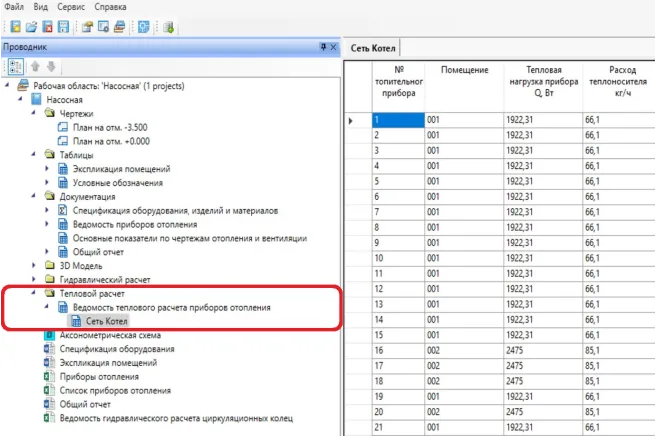
Task: Click the Open project folder toolbar icon
Action: [x=31, y=25]
